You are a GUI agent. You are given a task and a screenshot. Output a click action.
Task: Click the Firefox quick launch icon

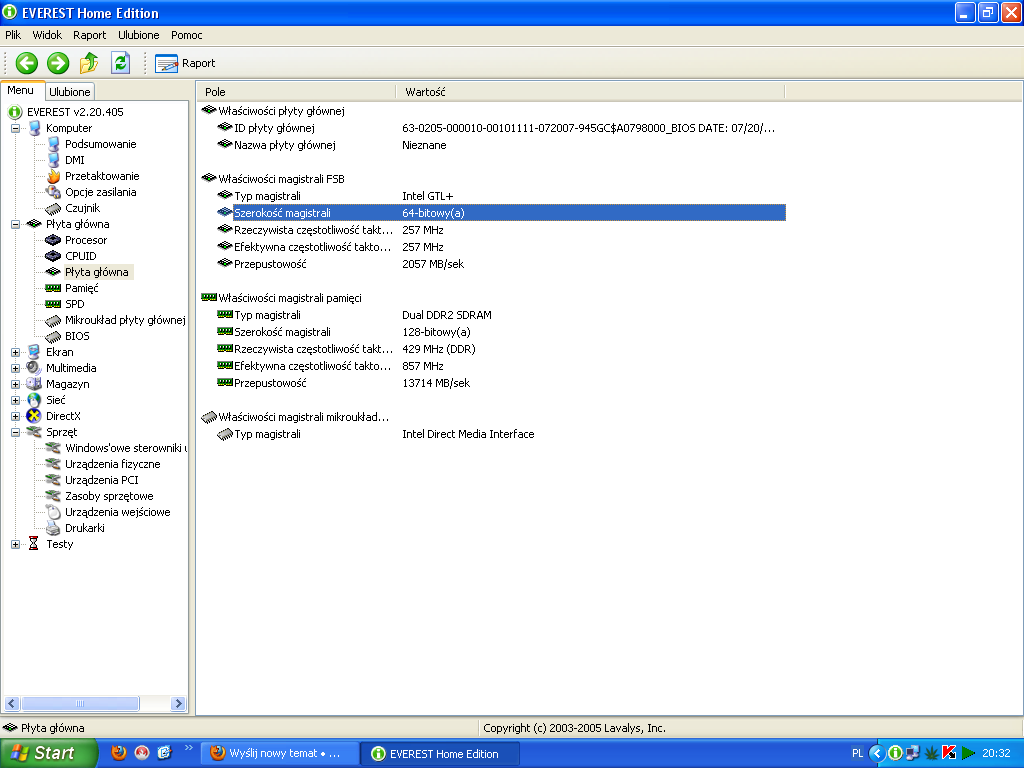118,753
